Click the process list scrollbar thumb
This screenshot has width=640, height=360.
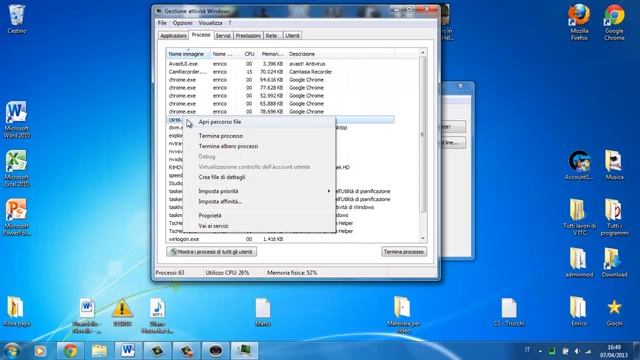(422, 134)
